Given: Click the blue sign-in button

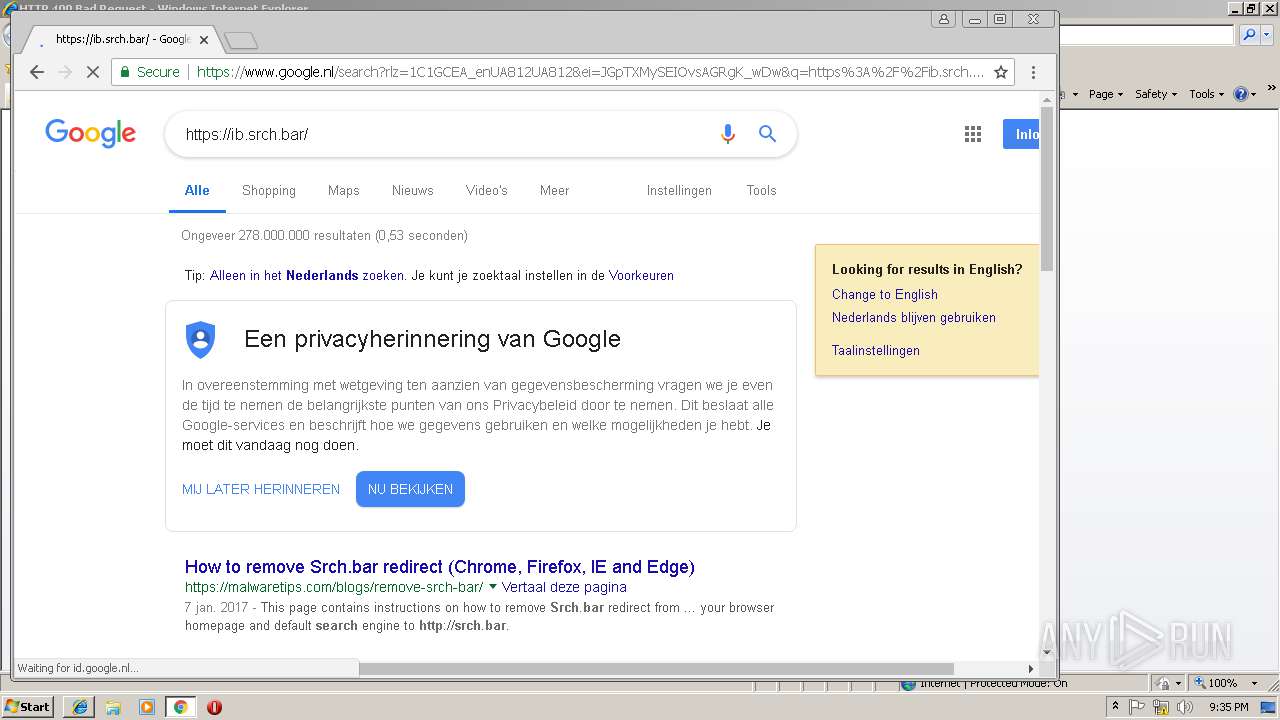Looking at the screenshot, I should click(x=1021, y=134).
